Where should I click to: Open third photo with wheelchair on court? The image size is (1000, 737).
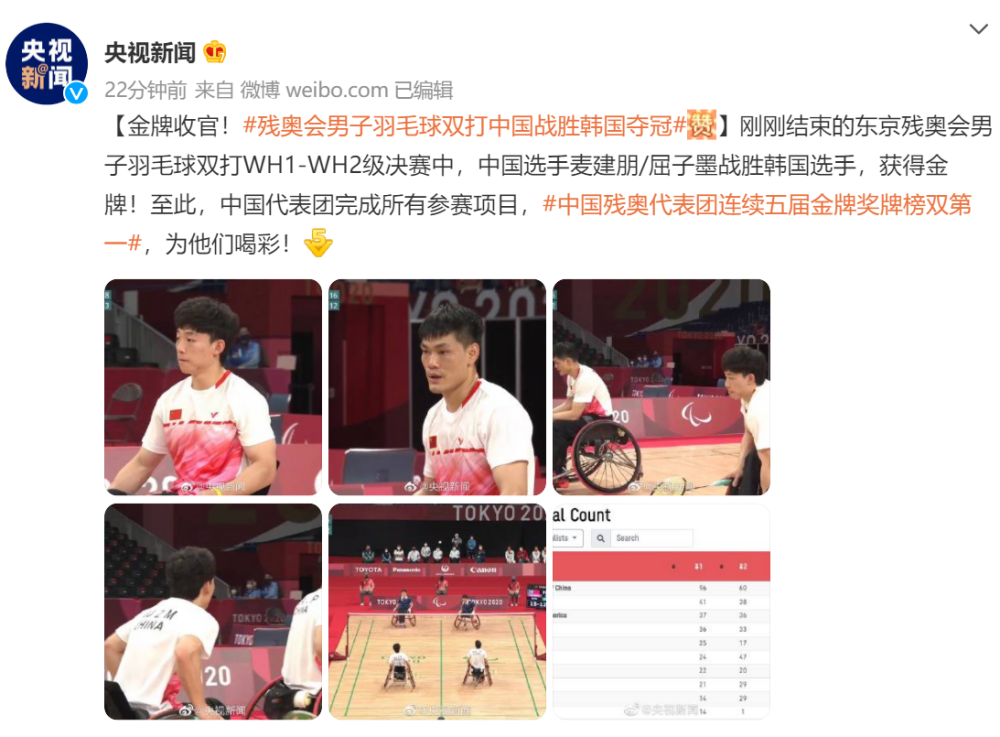(x=661, y=387)
